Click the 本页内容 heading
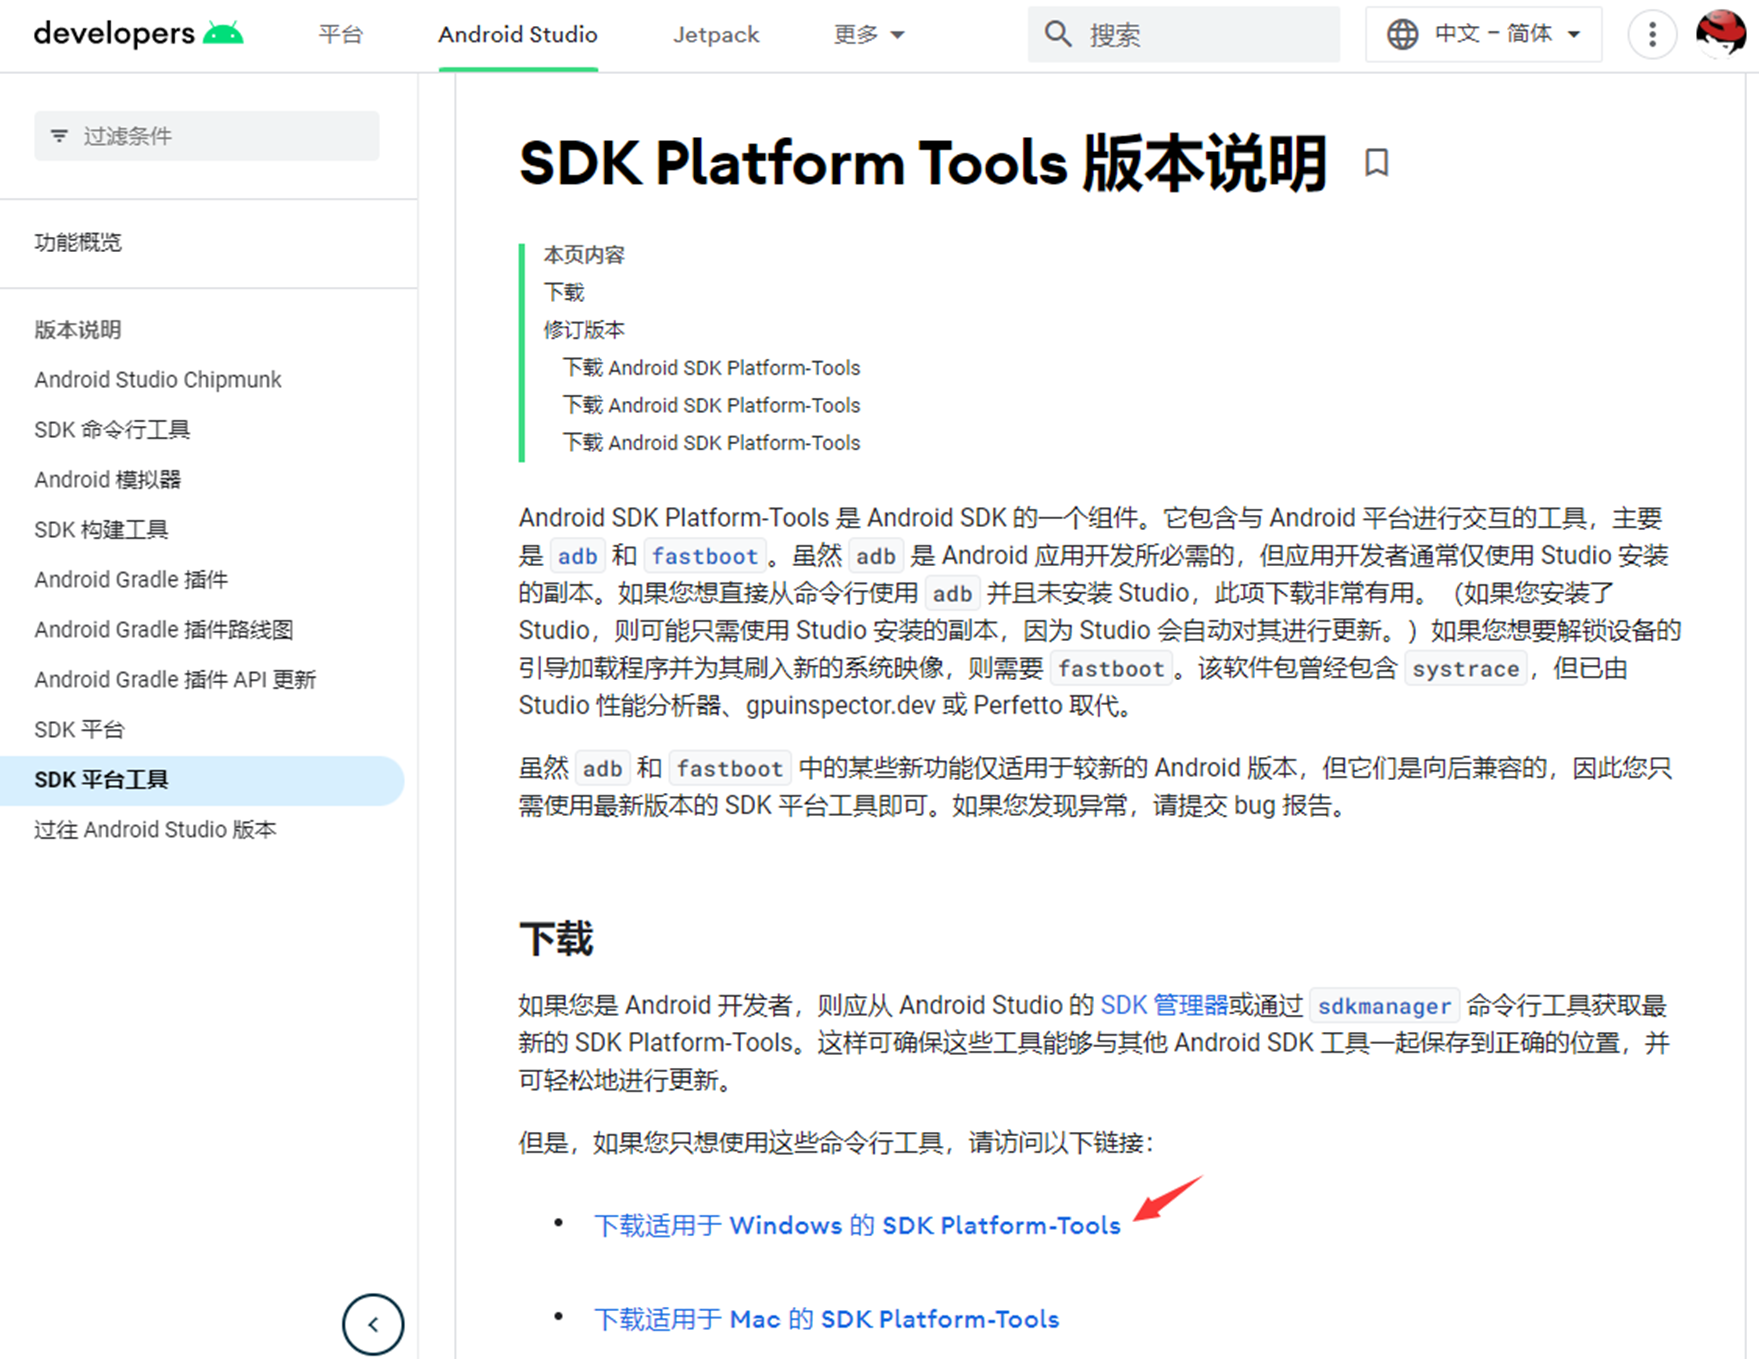Viewport: 1759px width, 1359px height. tap(584, 255)
